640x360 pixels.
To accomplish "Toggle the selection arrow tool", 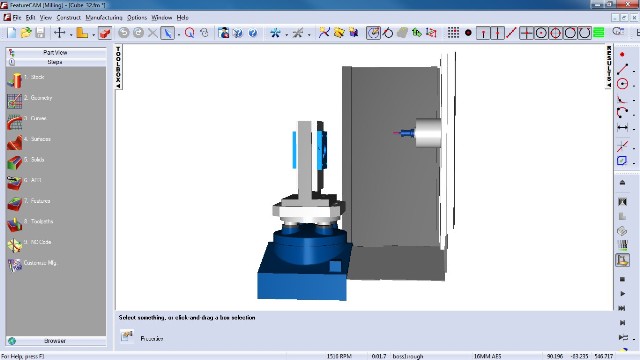I will [x=167, y=33].
